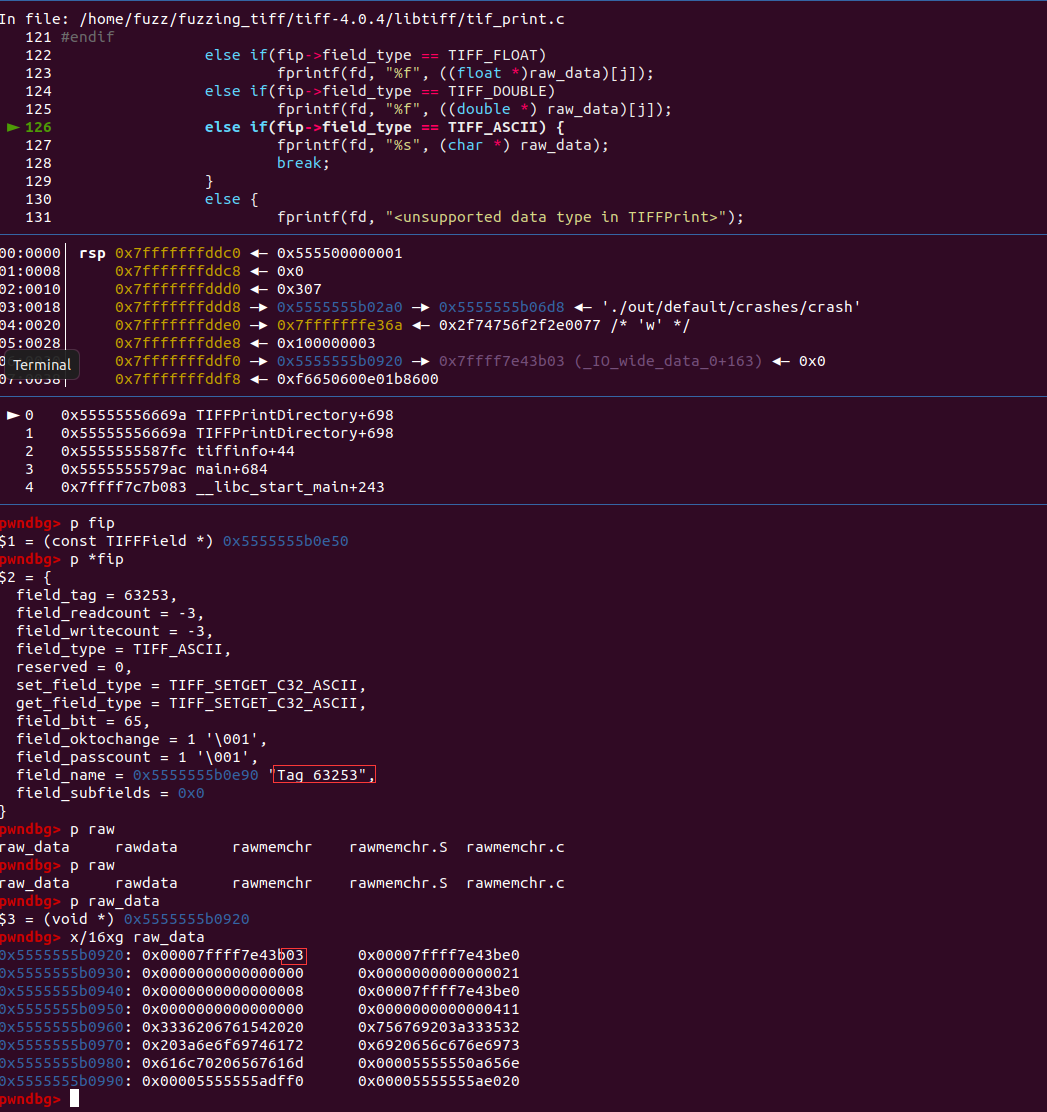Click the file path tif_print.c header
The height and width of the screenshot is (1112, 1047).
point(322,19)
